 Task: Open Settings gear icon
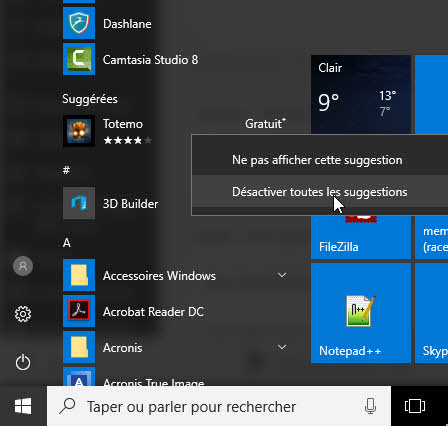[23, 314]
